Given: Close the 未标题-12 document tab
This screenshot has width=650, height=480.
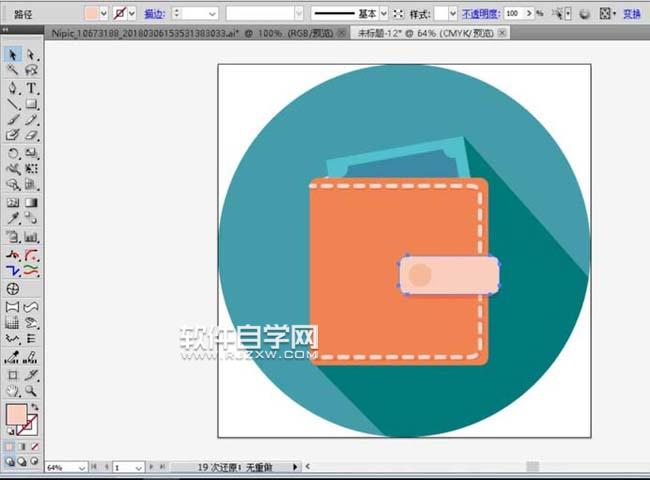Looking at the screenshot, I should pos(502,33).
